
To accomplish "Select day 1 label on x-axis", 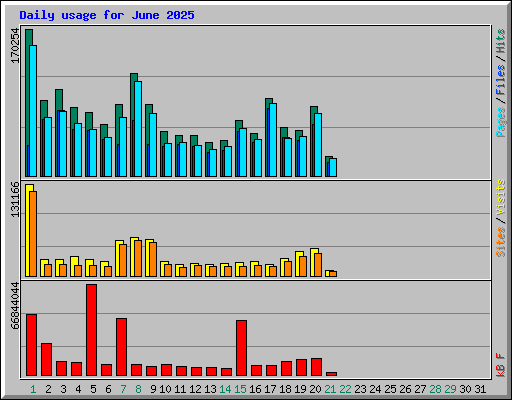I will pos(33,389).
